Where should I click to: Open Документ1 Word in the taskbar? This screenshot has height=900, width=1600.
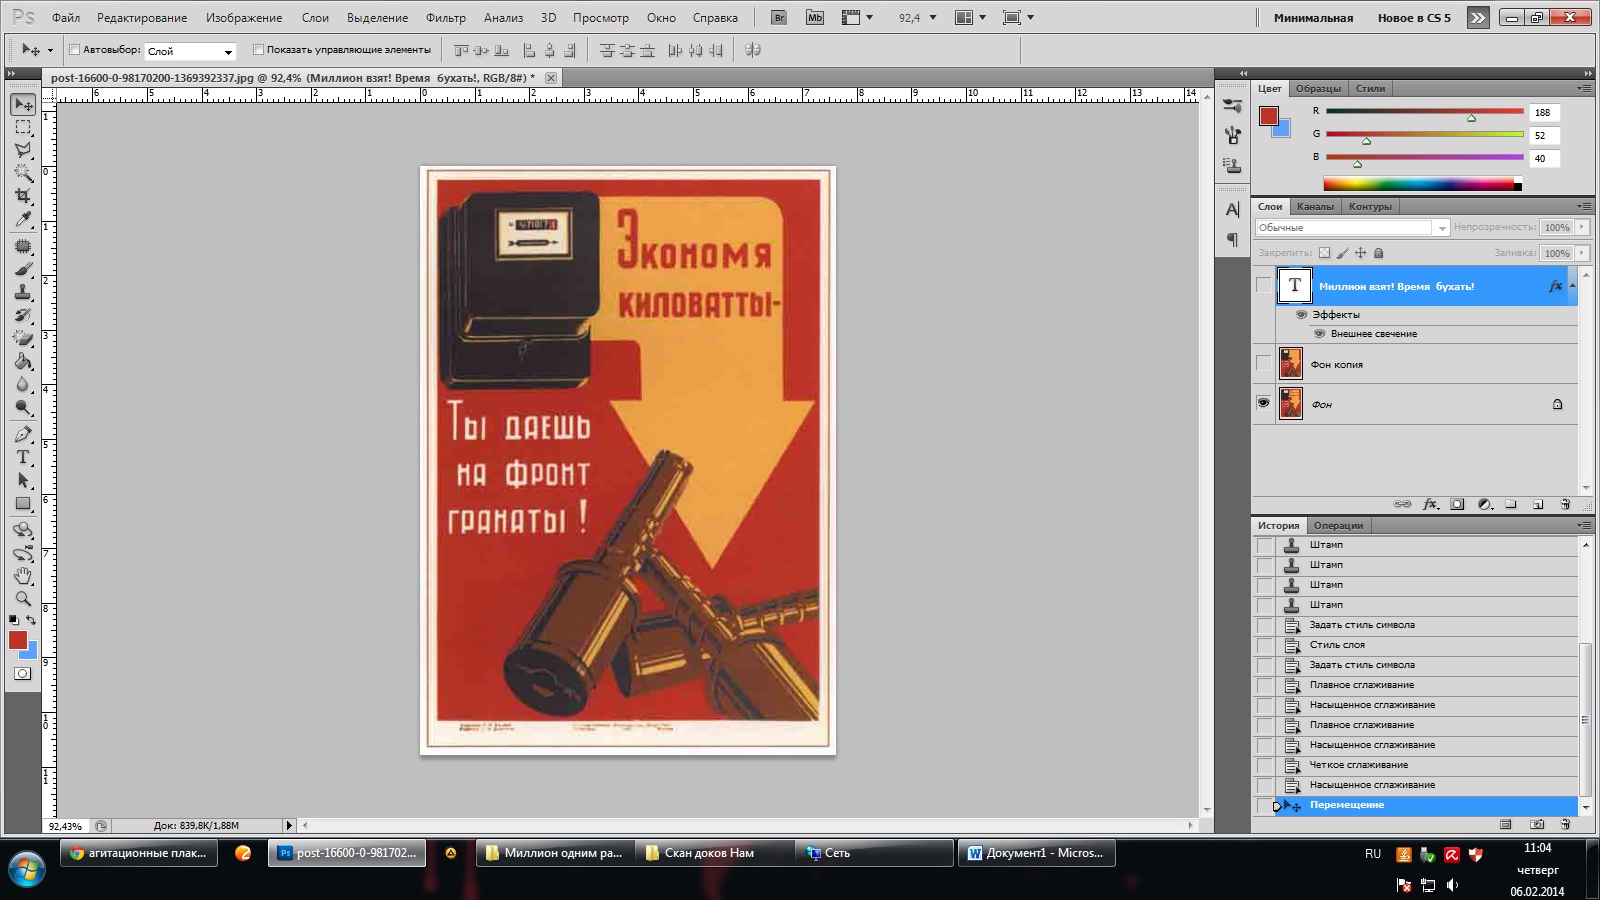(1036, 853)
